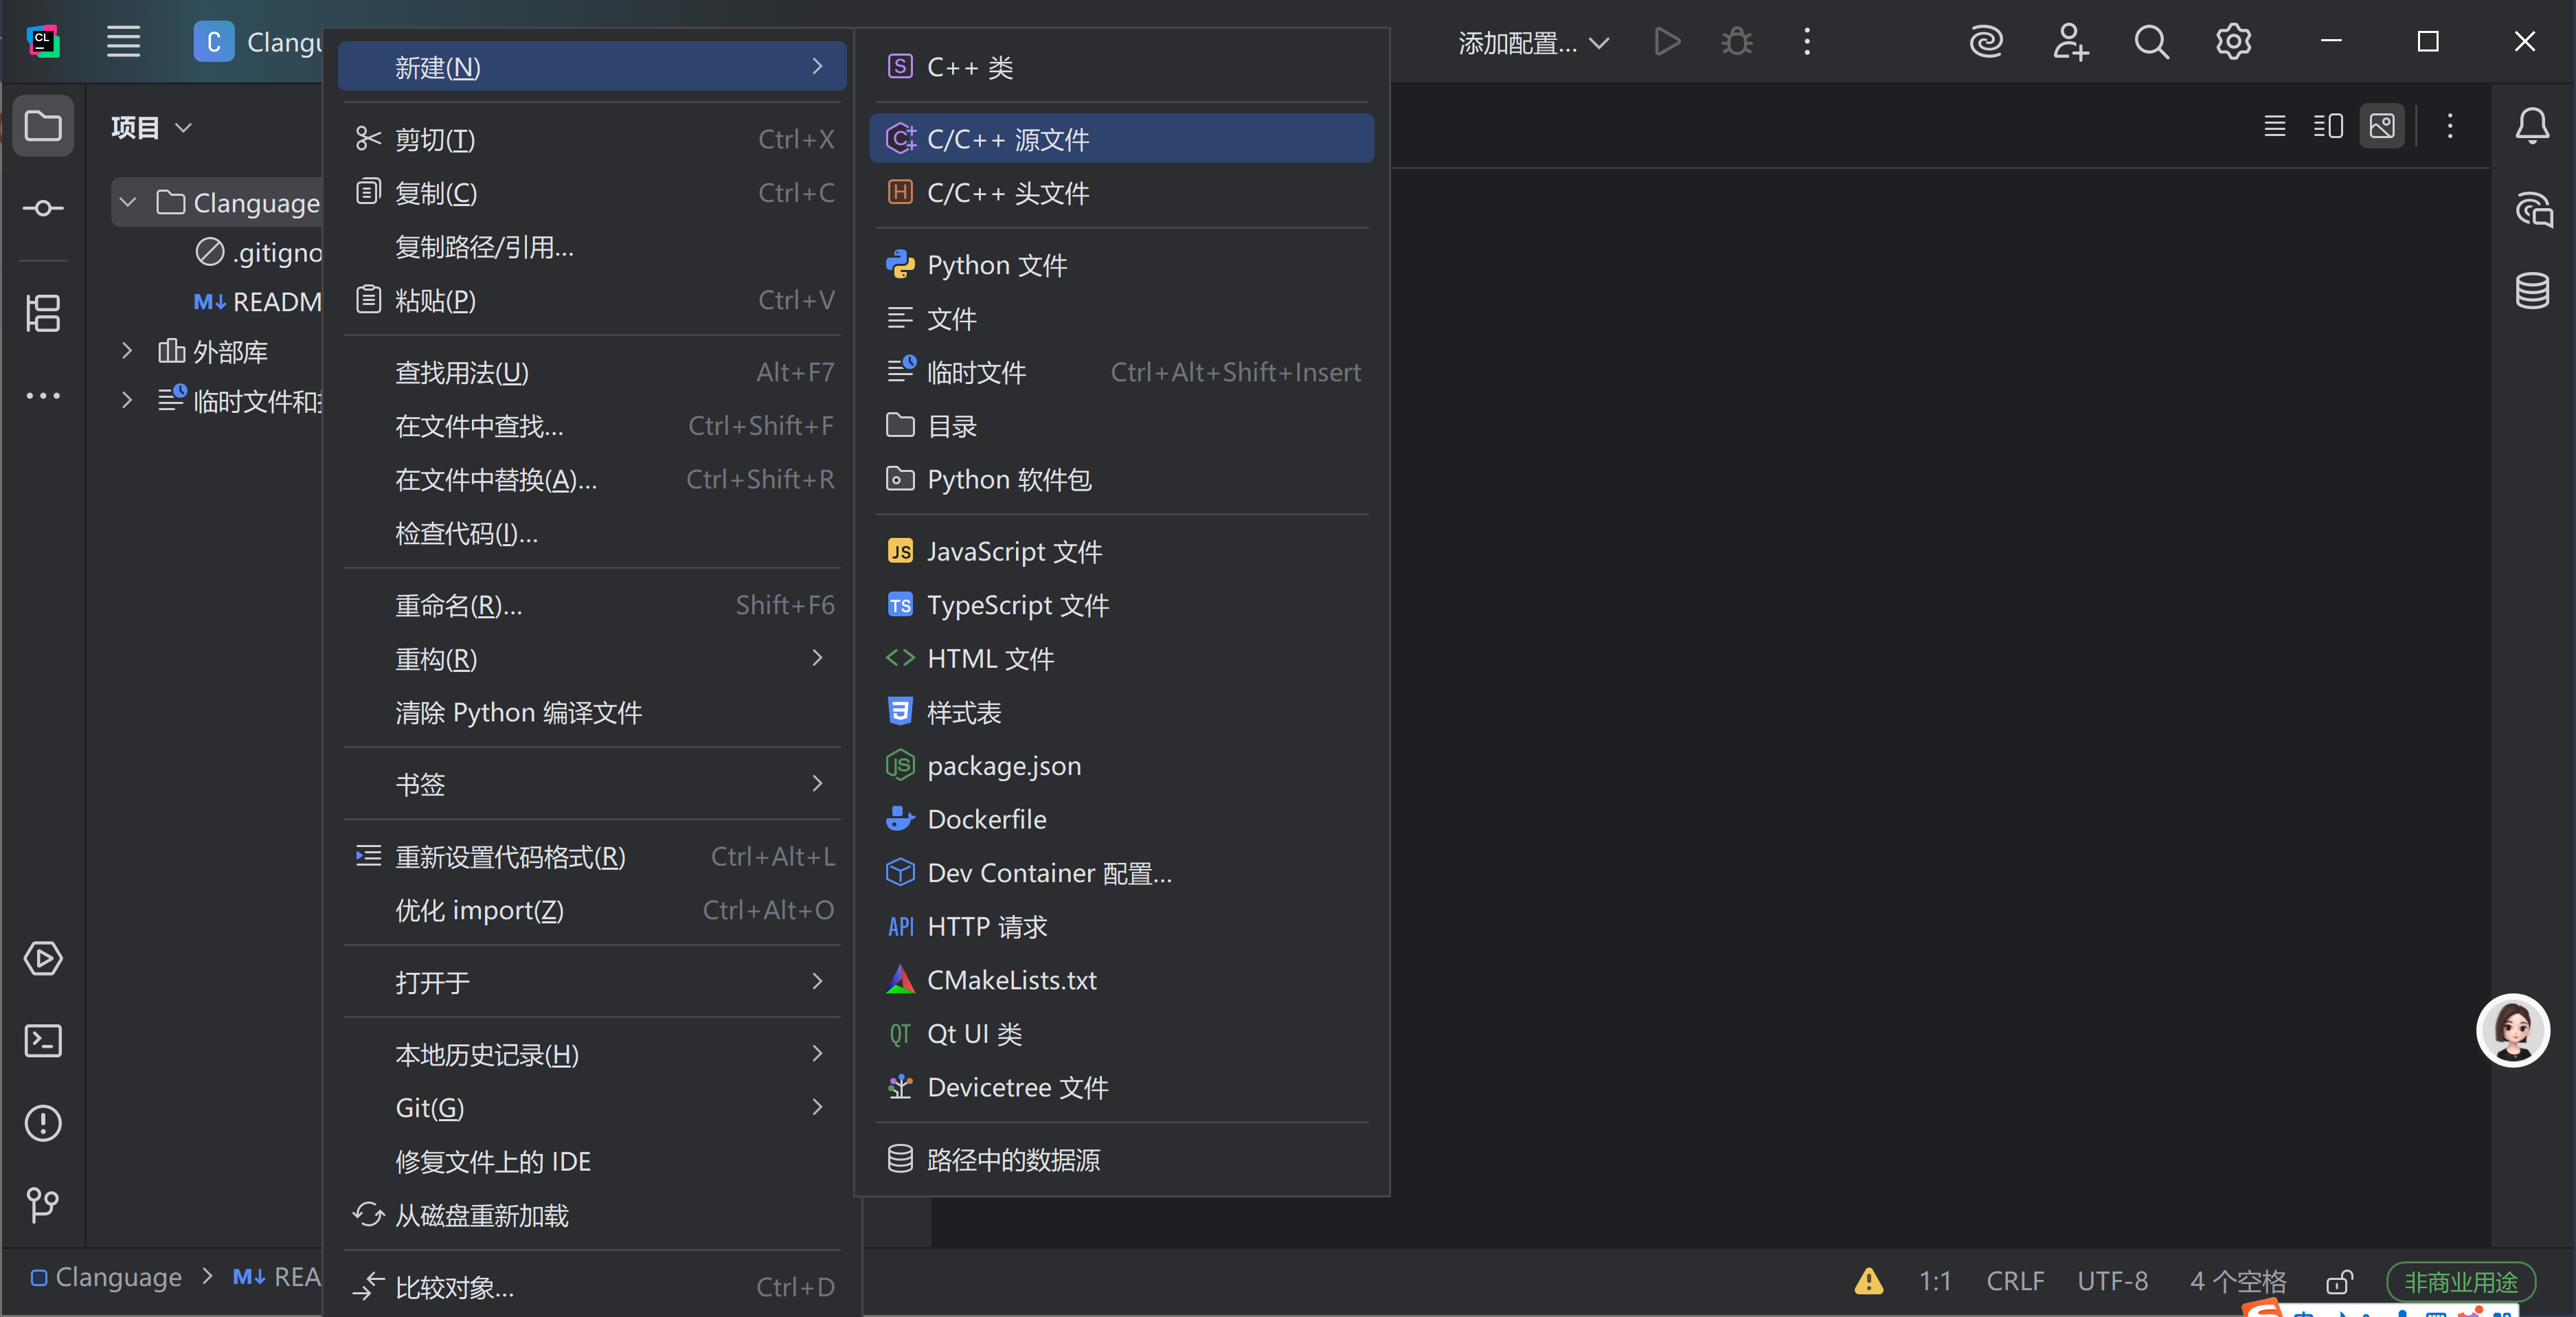Open the Structure tool window icon
2576x1317 pixels.
(43, 313)
